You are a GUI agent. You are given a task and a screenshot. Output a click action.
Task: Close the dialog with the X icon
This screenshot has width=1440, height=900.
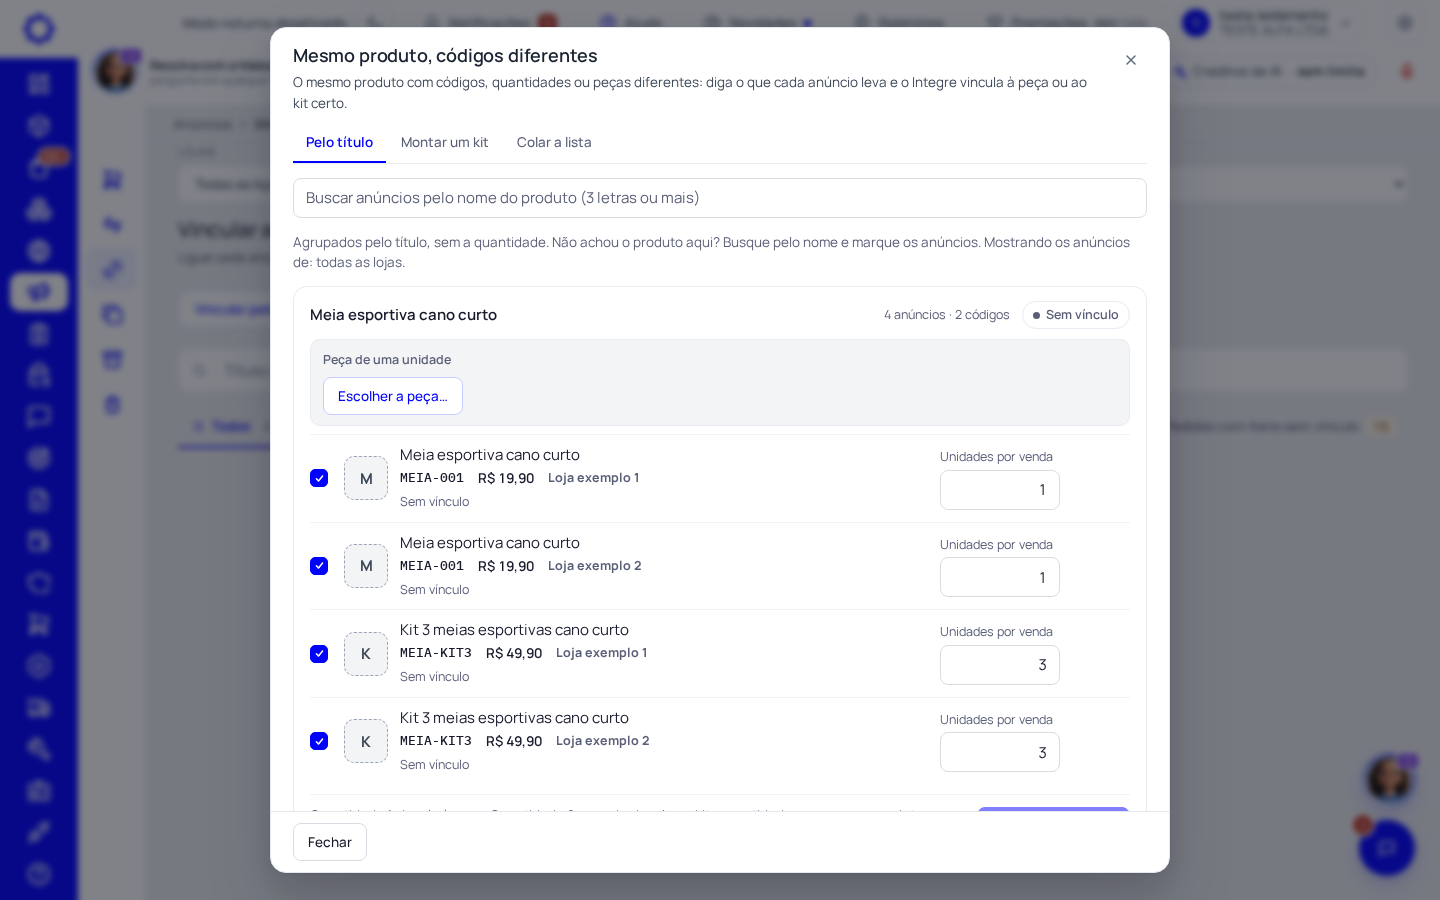pyautogui.click(x=1131, y=60)
